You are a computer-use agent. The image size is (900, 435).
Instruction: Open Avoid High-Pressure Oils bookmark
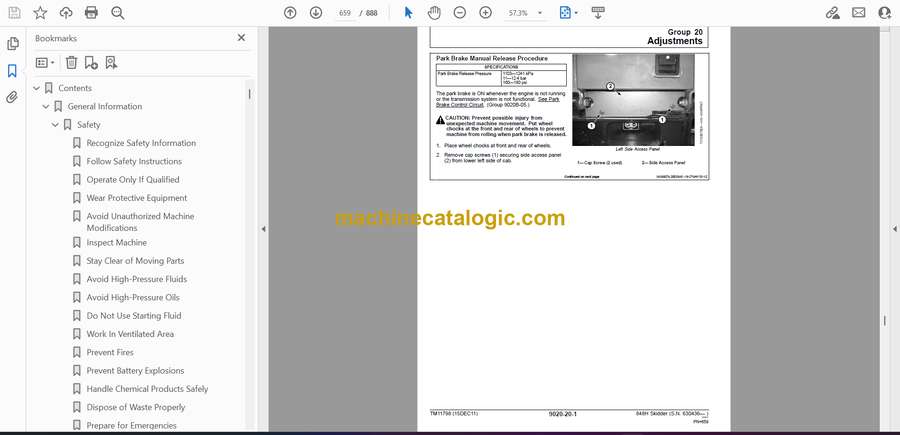(133, 297)
